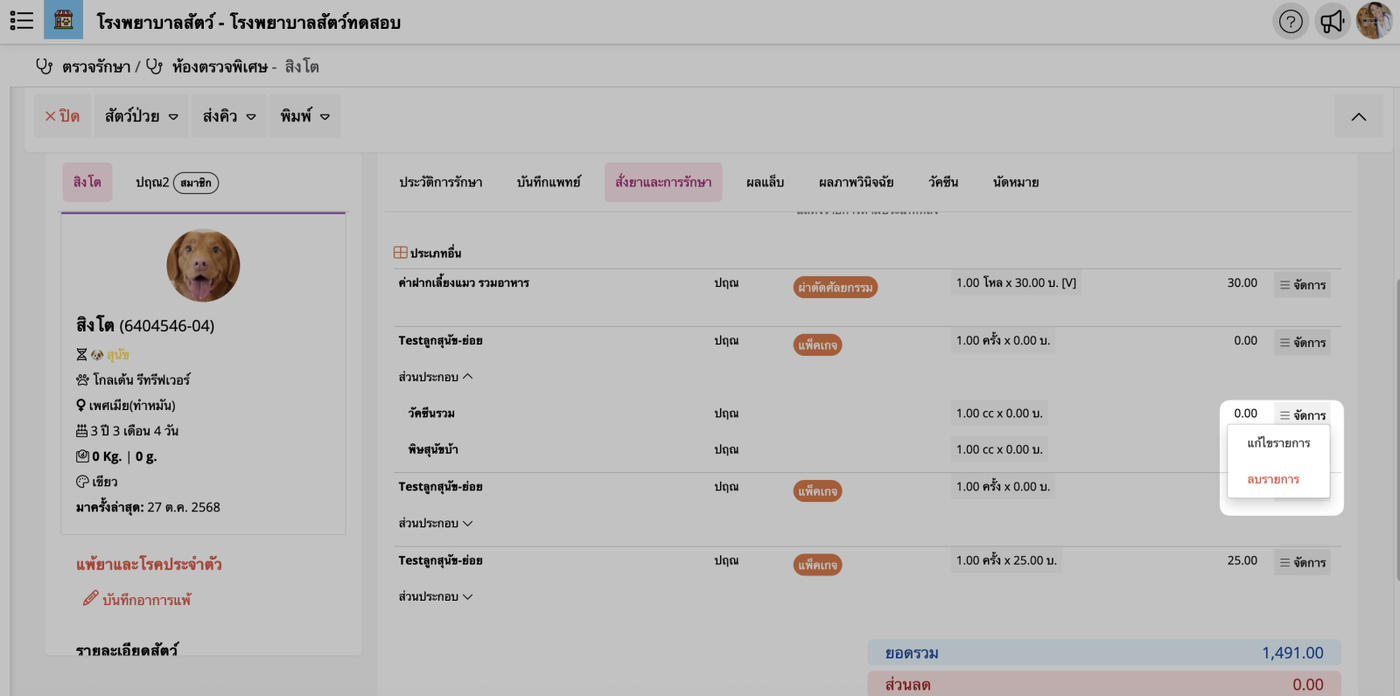Switch to the วัคซีน tab
The height and width of the screenshot is (696, 1400).
[x=943, y=182]
